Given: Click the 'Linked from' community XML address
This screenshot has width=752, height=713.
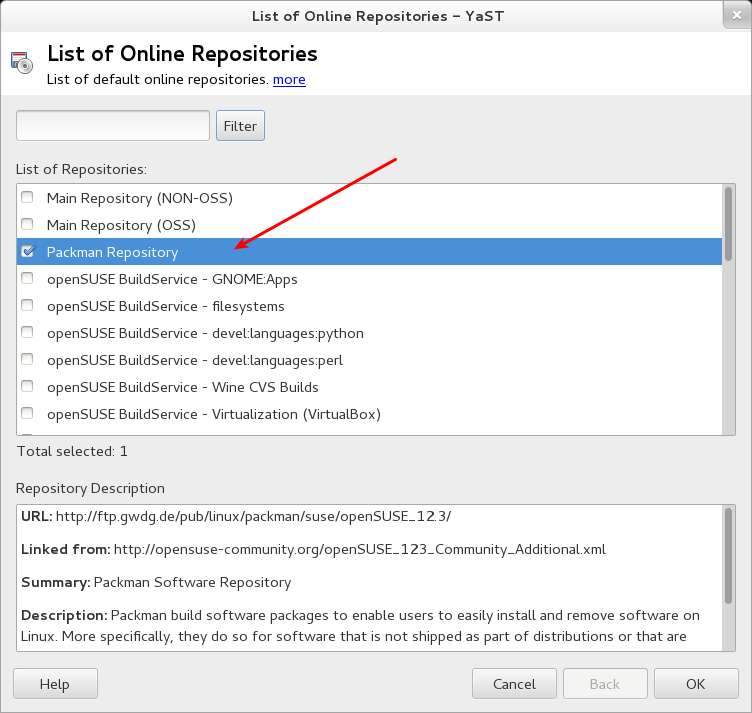Looking at the screenshot, I should click(360, 549).
